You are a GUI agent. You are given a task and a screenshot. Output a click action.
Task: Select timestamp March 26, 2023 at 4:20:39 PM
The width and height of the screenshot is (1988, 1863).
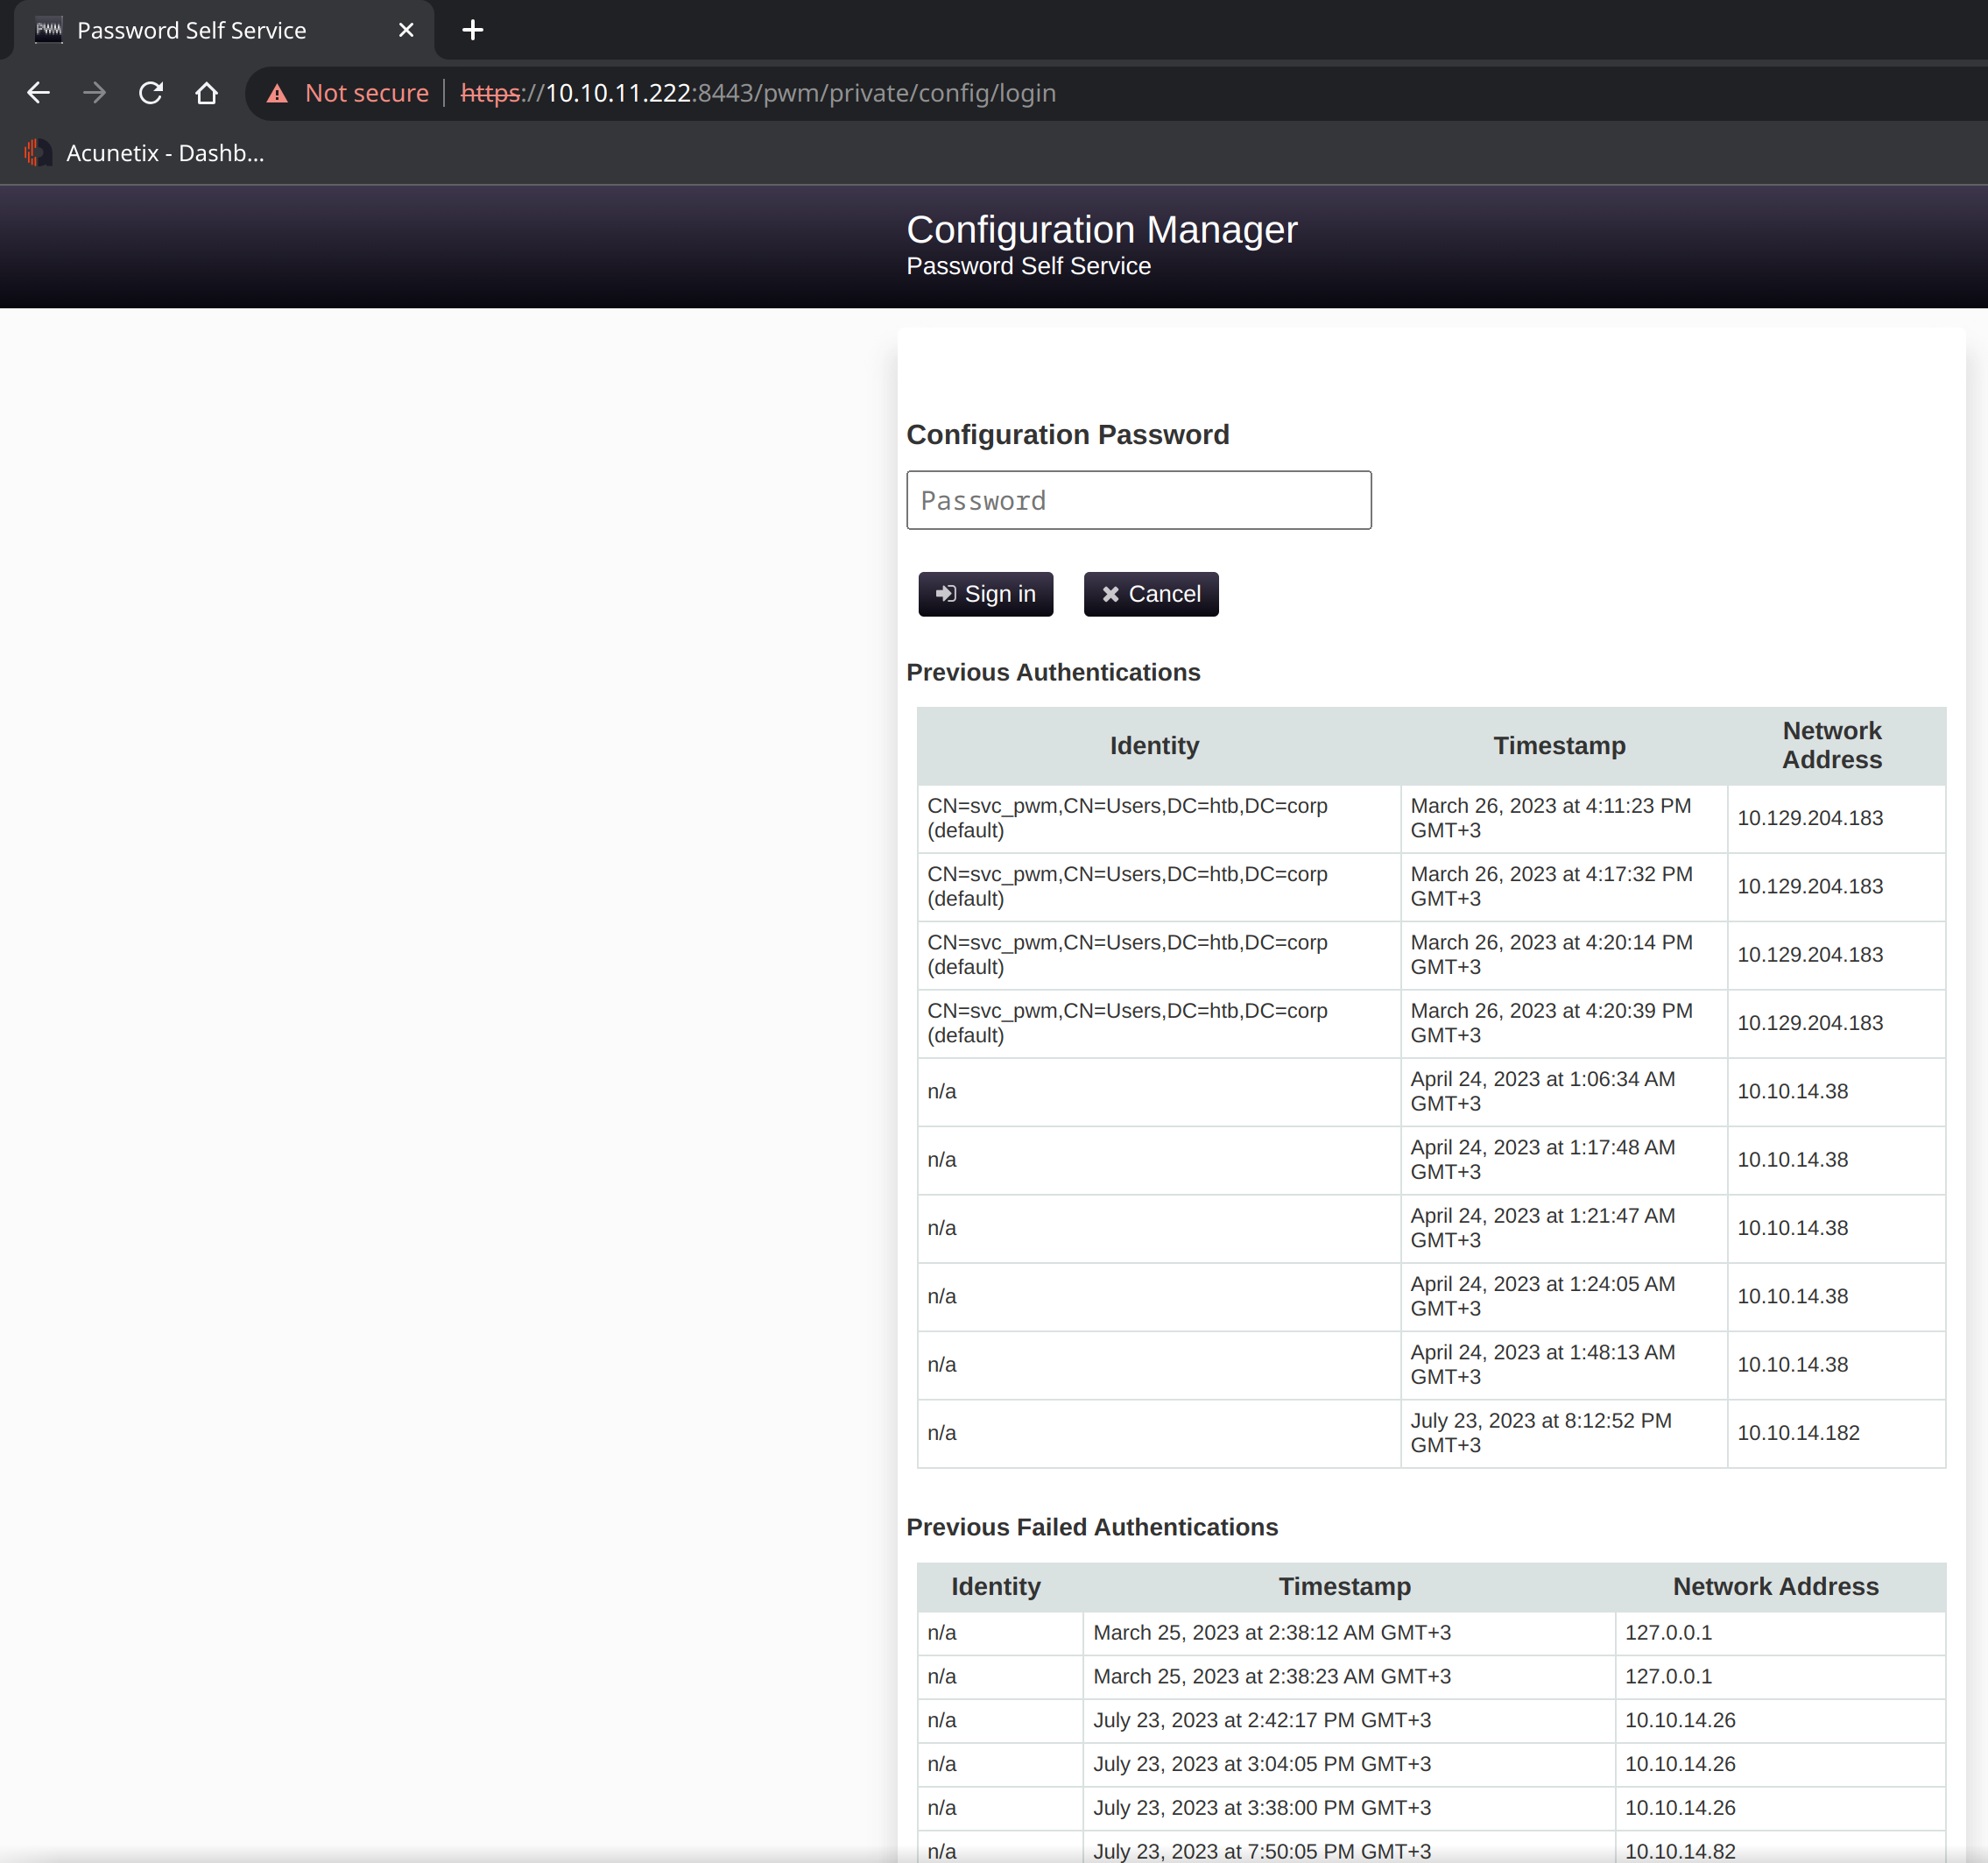(1550, 1022)
